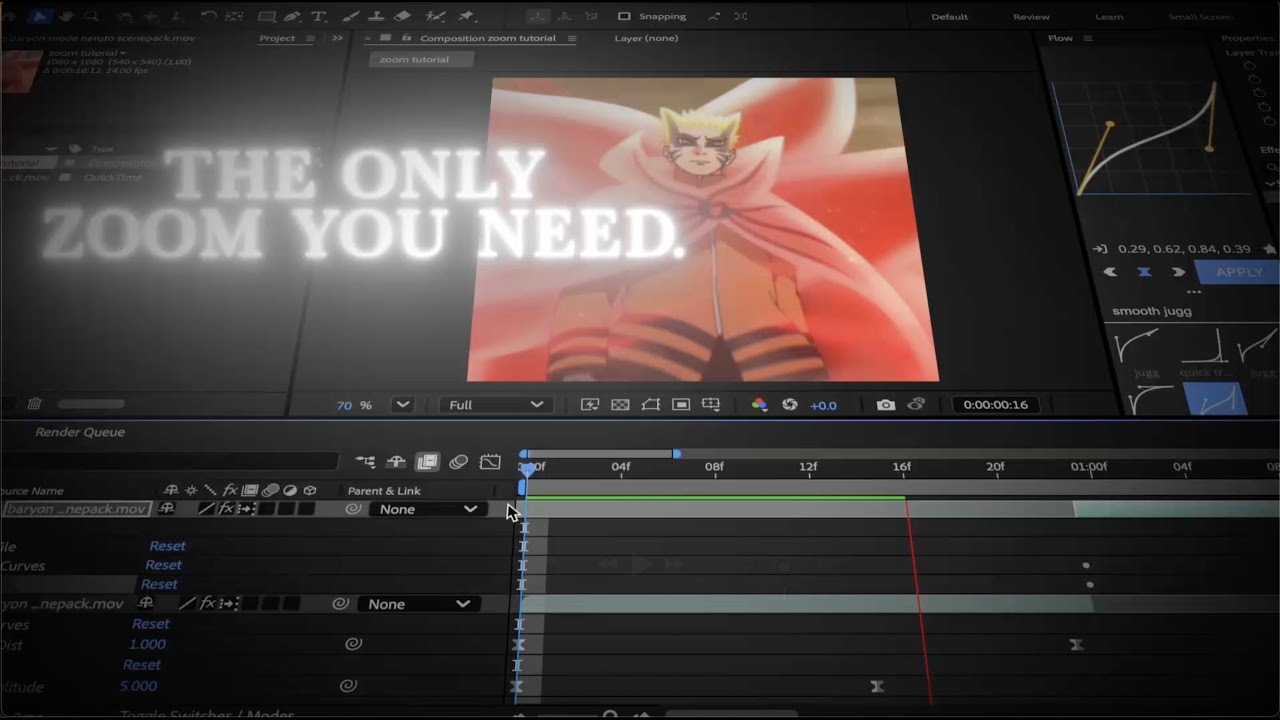
Task: Click the 0:00:00:16 preview time
Action: click(995, 405)
